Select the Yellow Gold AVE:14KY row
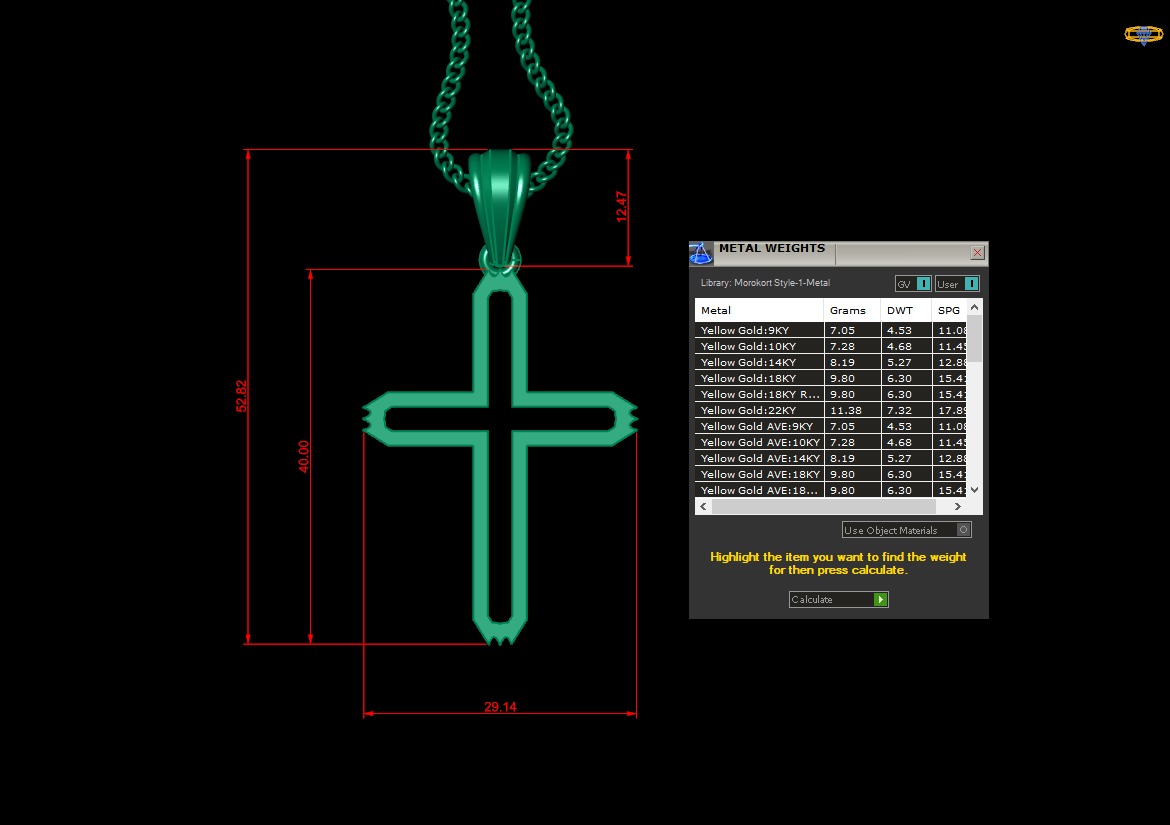Viewport: 1170px width, 825px height. [830, 458]
